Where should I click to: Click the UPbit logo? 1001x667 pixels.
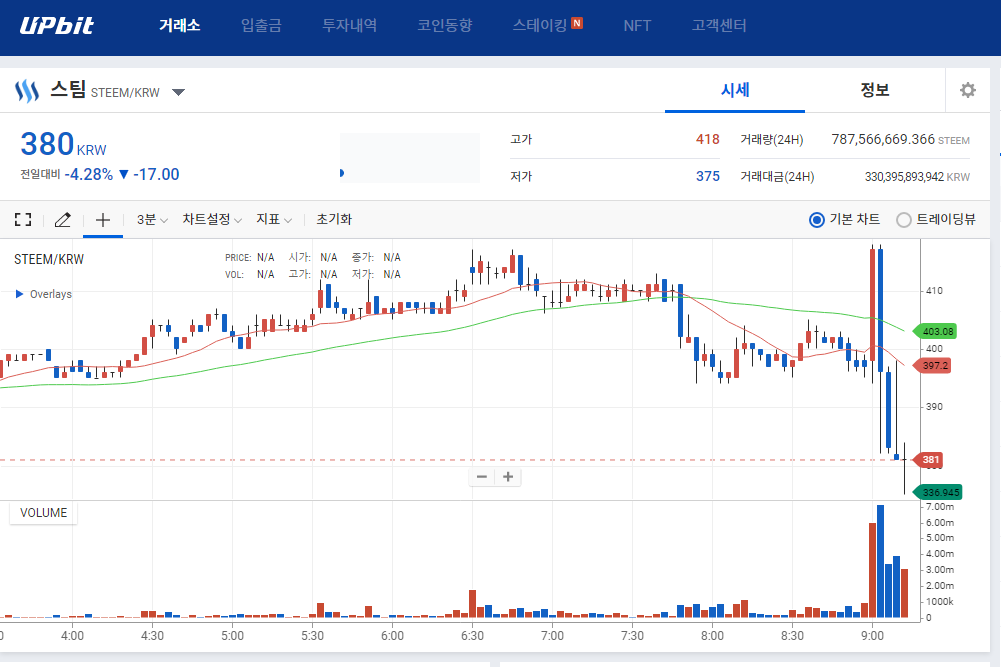(56, 26)
